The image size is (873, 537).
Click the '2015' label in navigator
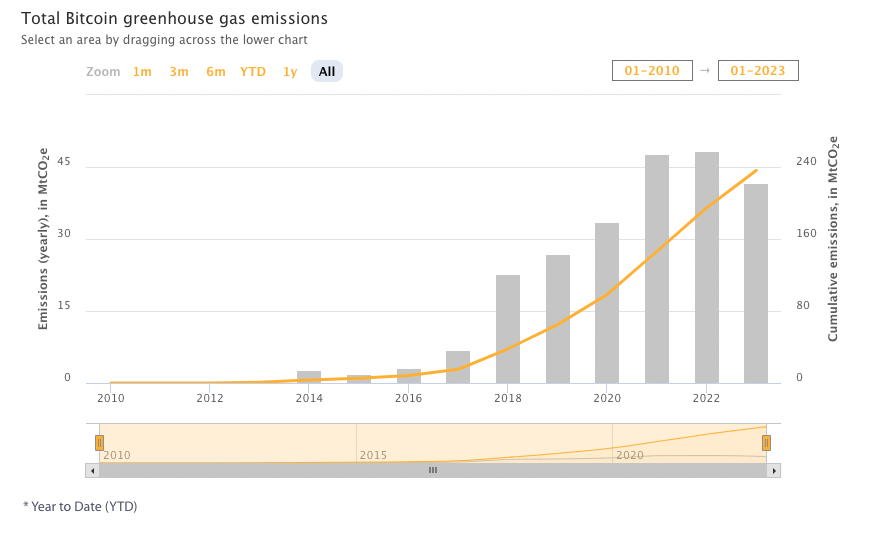(x=373, y=455)
